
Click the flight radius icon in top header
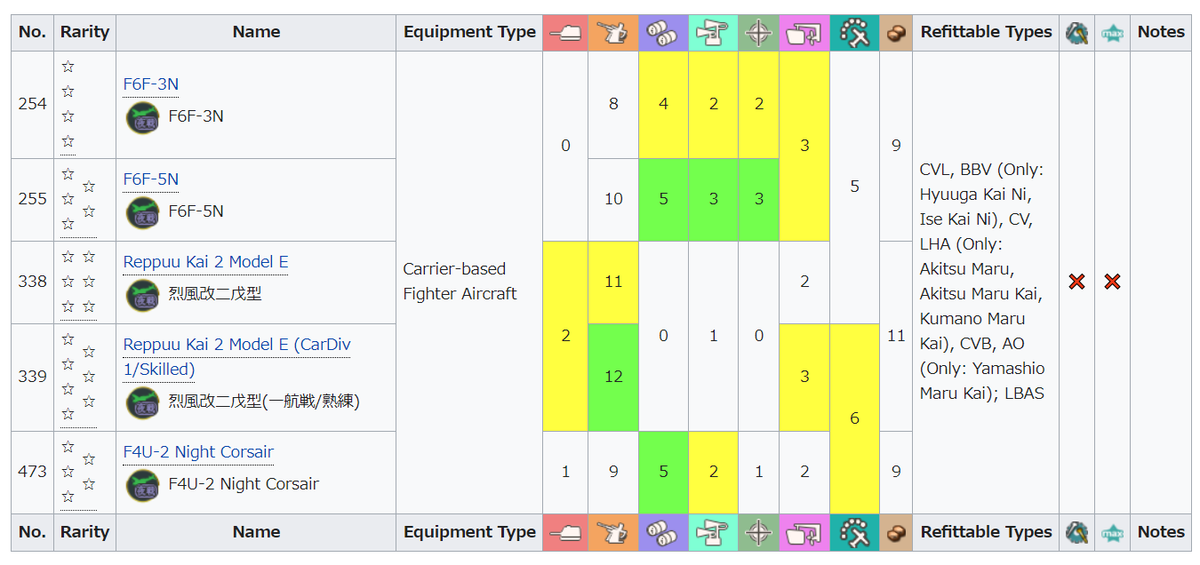tap(854, 32)
